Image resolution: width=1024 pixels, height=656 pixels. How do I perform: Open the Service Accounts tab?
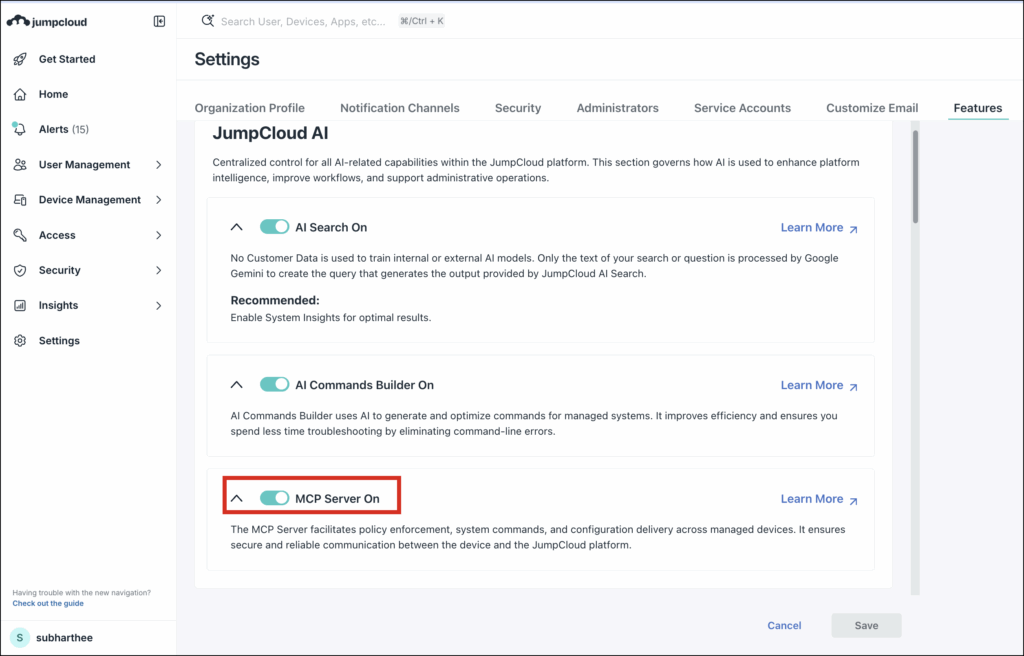[x=742, y=108]
